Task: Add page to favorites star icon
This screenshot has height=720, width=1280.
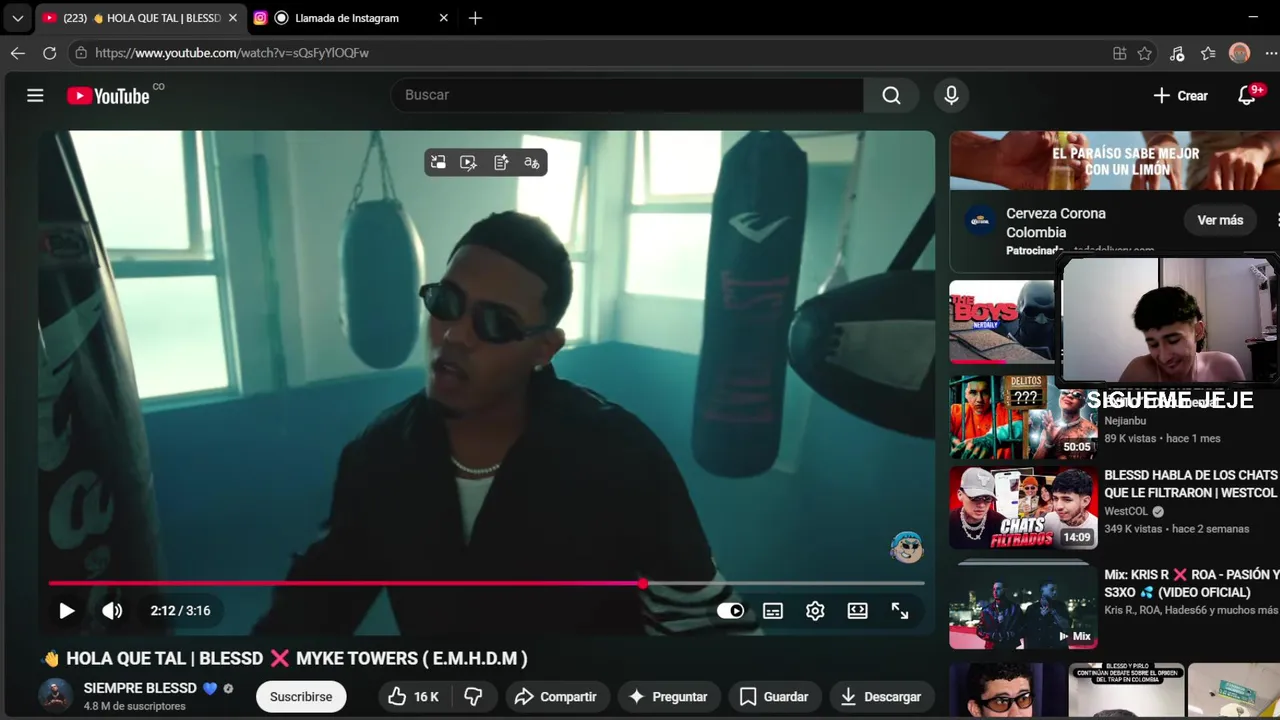Action: tap(1145, 53)
